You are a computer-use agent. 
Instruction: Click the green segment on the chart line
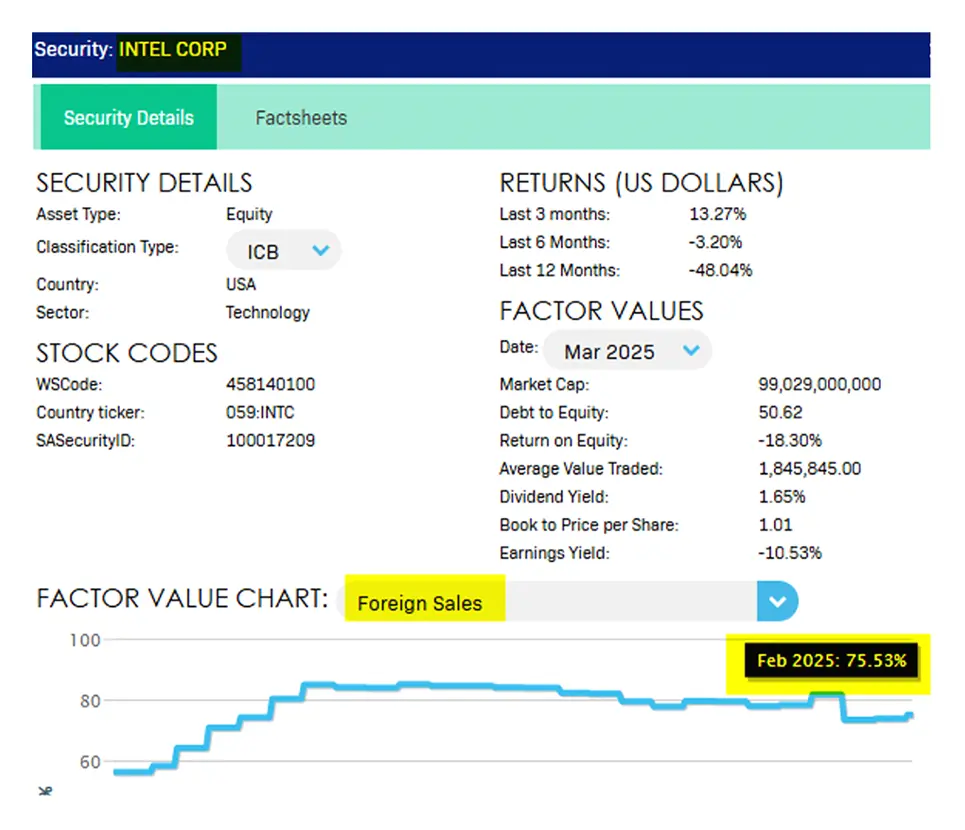coord(827,694)
